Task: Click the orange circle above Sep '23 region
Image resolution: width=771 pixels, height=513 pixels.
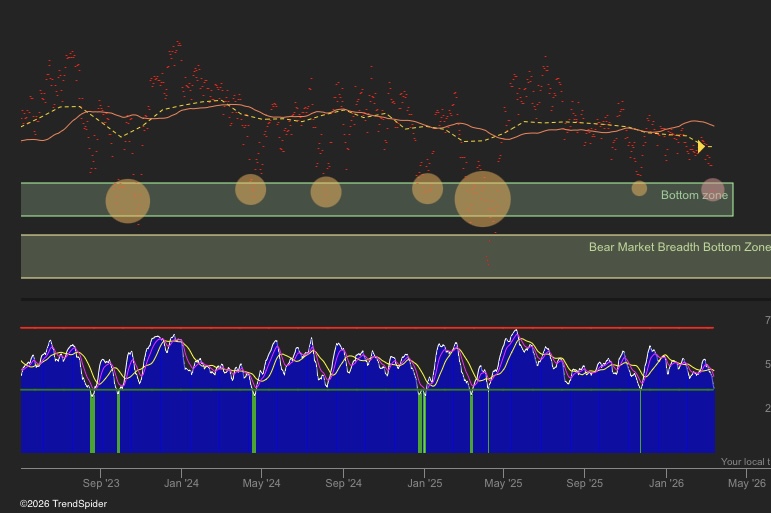Action: click(128, 201)
